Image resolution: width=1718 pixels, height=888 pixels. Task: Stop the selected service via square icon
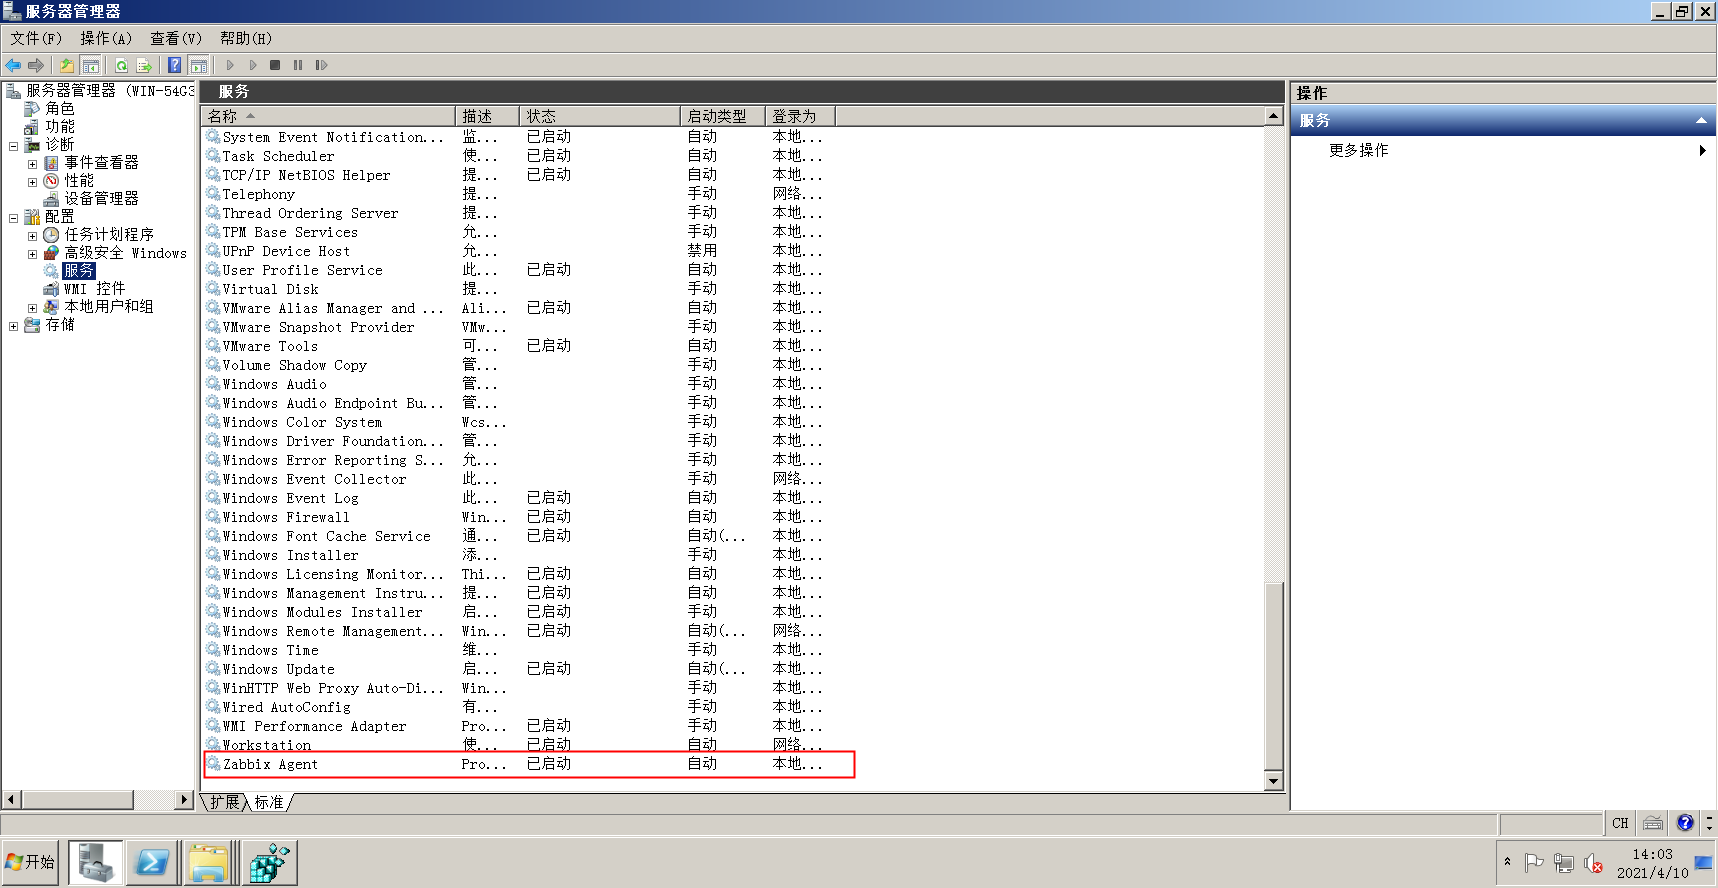[275, 65]
